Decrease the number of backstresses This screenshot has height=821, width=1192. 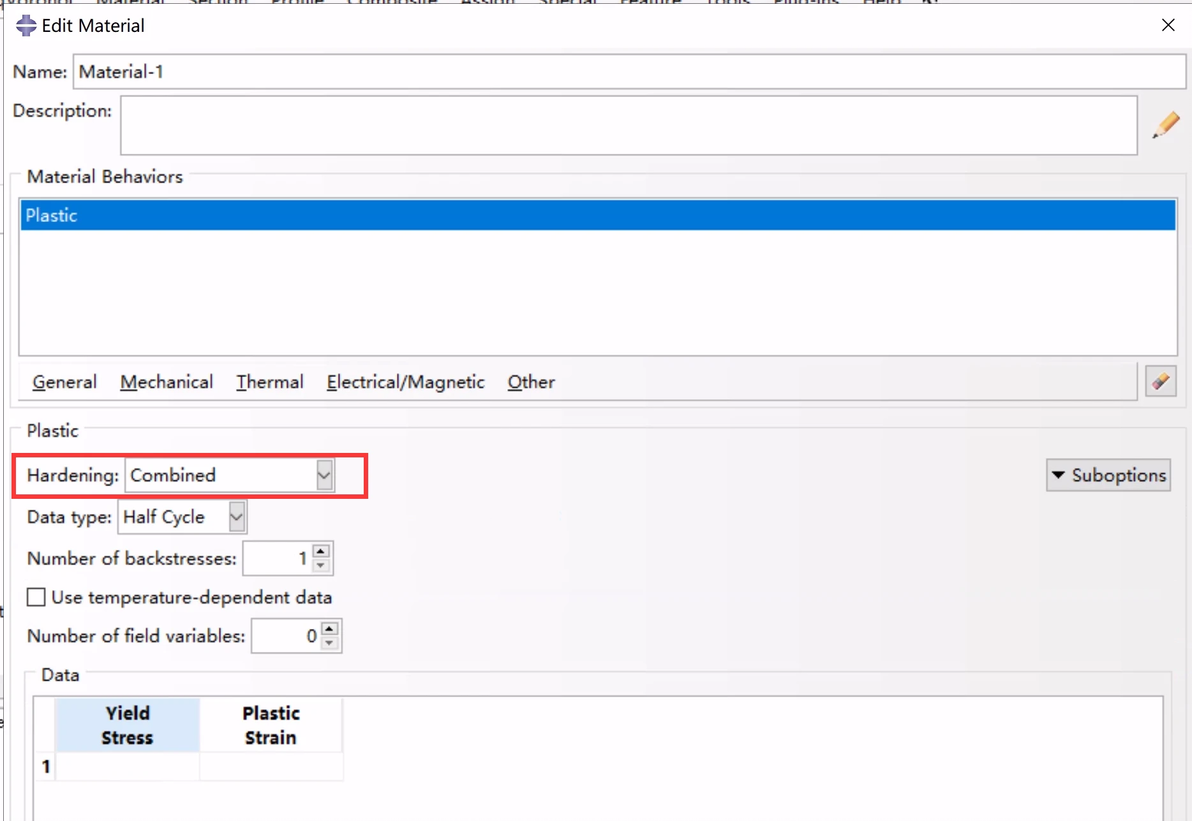(322, 566)
